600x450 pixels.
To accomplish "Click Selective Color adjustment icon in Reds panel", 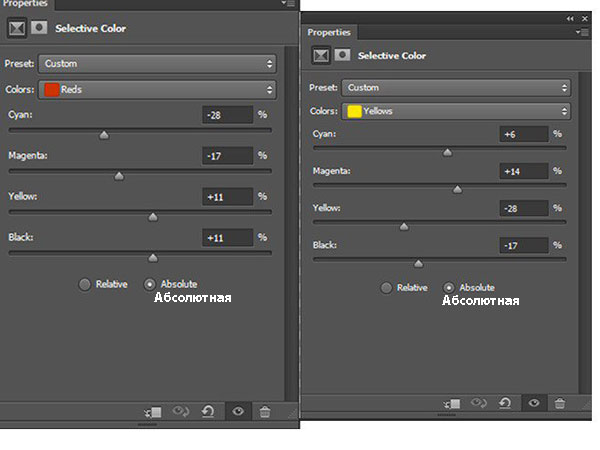I will (x=16, y=28).
